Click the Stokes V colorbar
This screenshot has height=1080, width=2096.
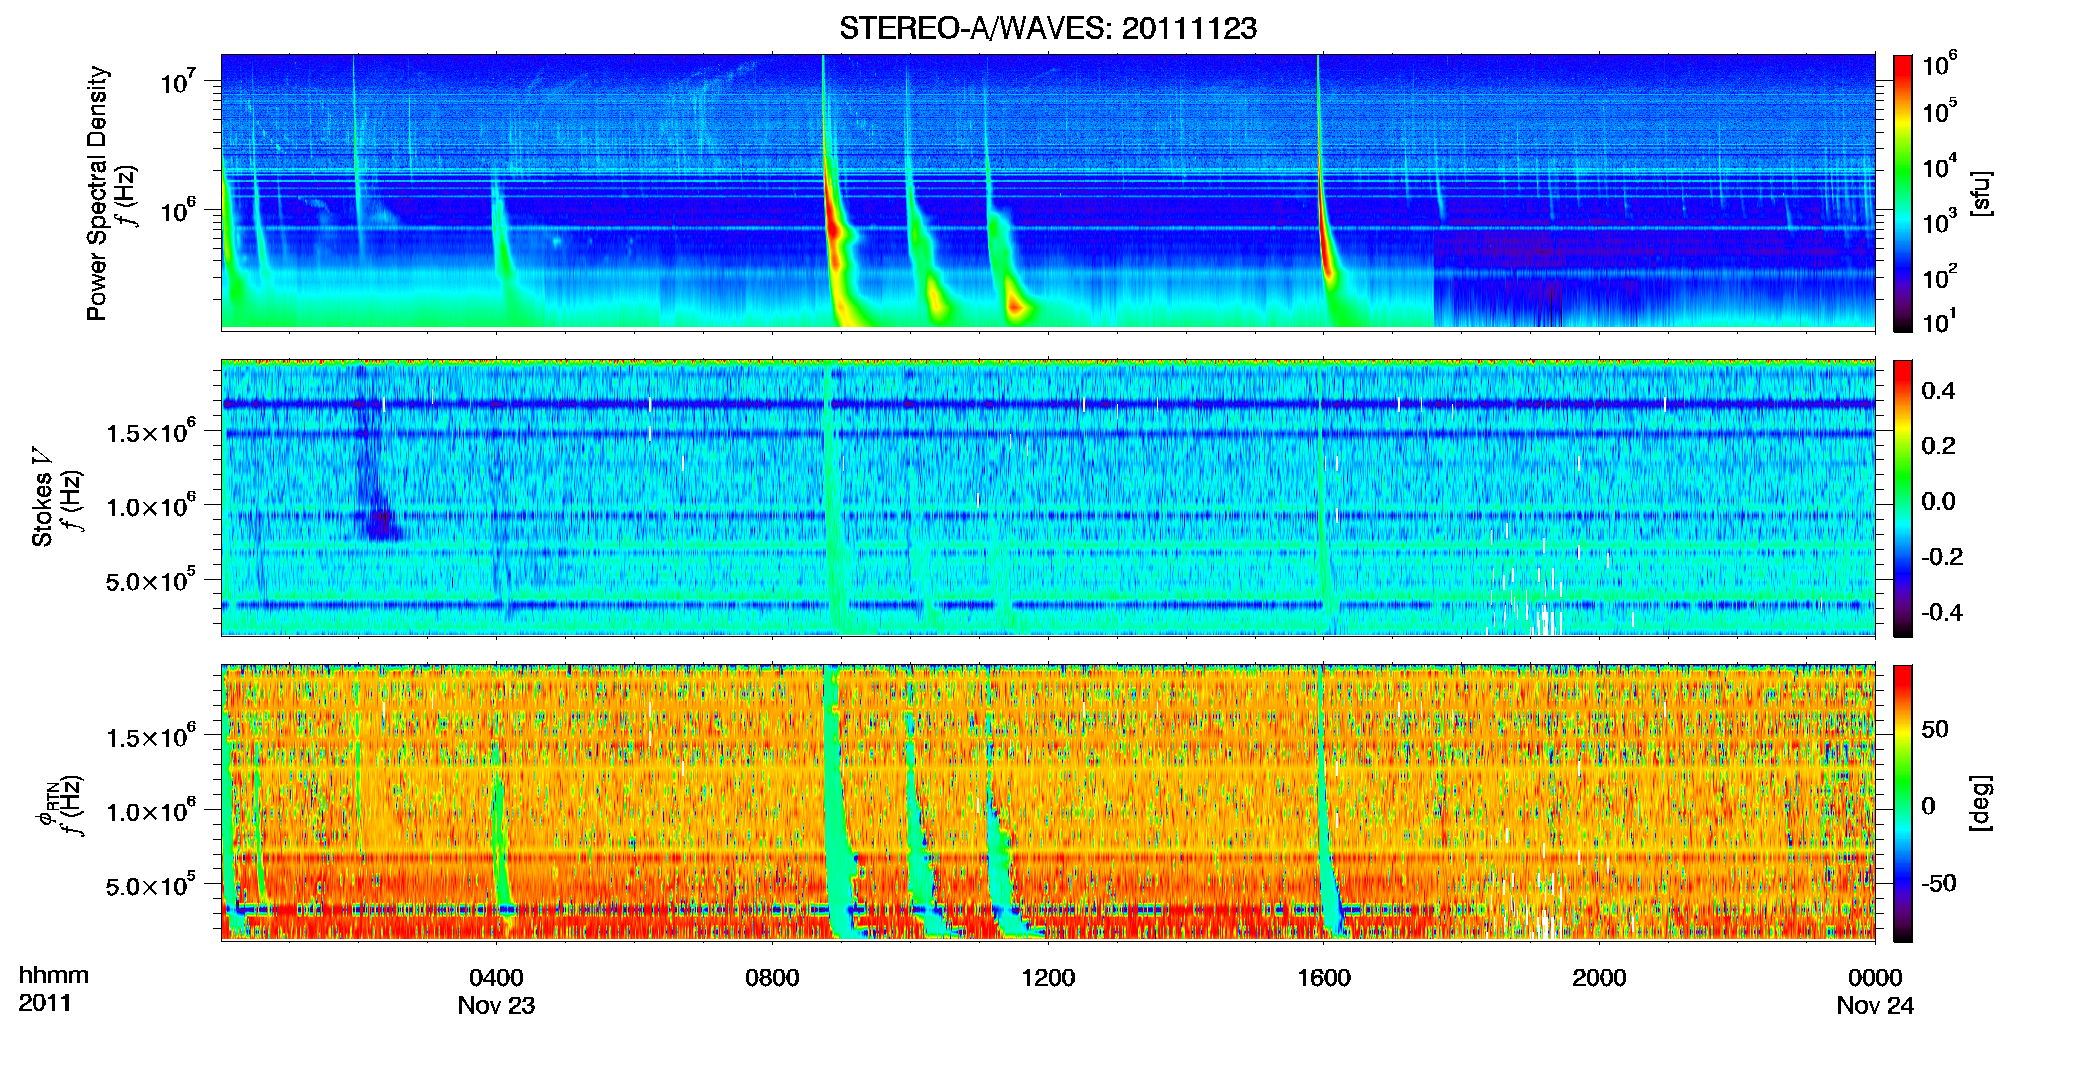coord(1903,498)
